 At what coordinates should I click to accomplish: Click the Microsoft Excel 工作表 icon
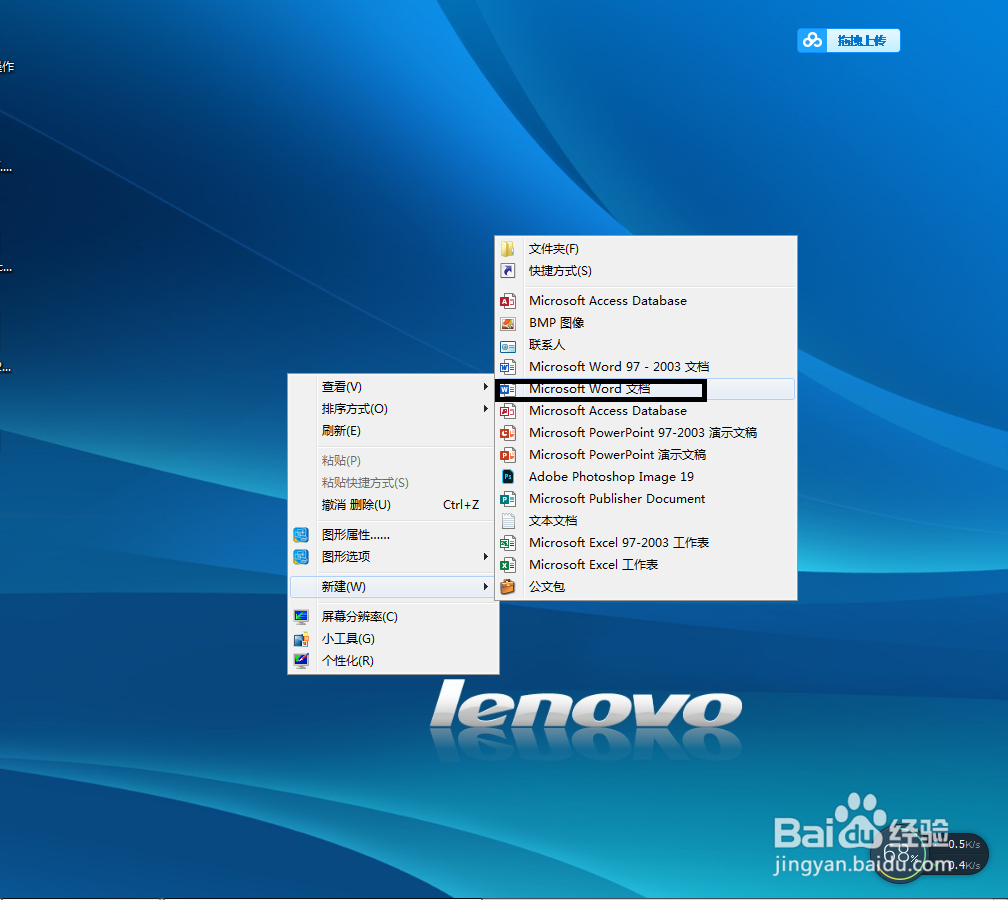tap(508, 564)
